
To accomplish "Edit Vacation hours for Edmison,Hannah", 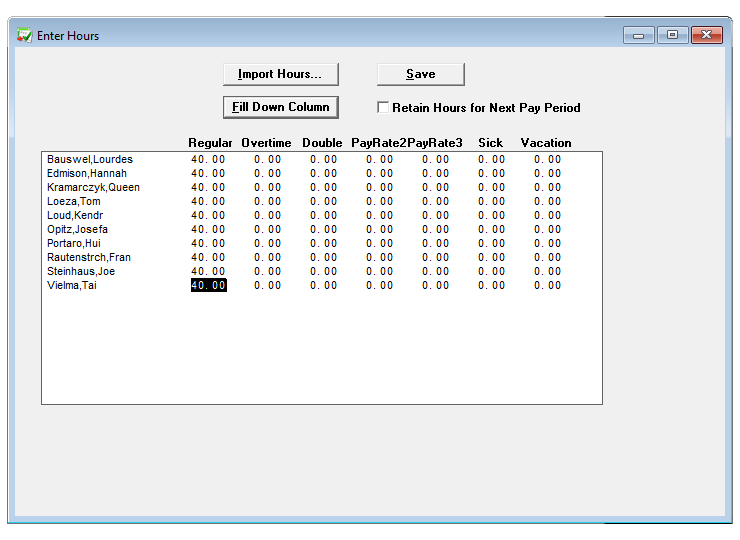I will pos(547,173).
